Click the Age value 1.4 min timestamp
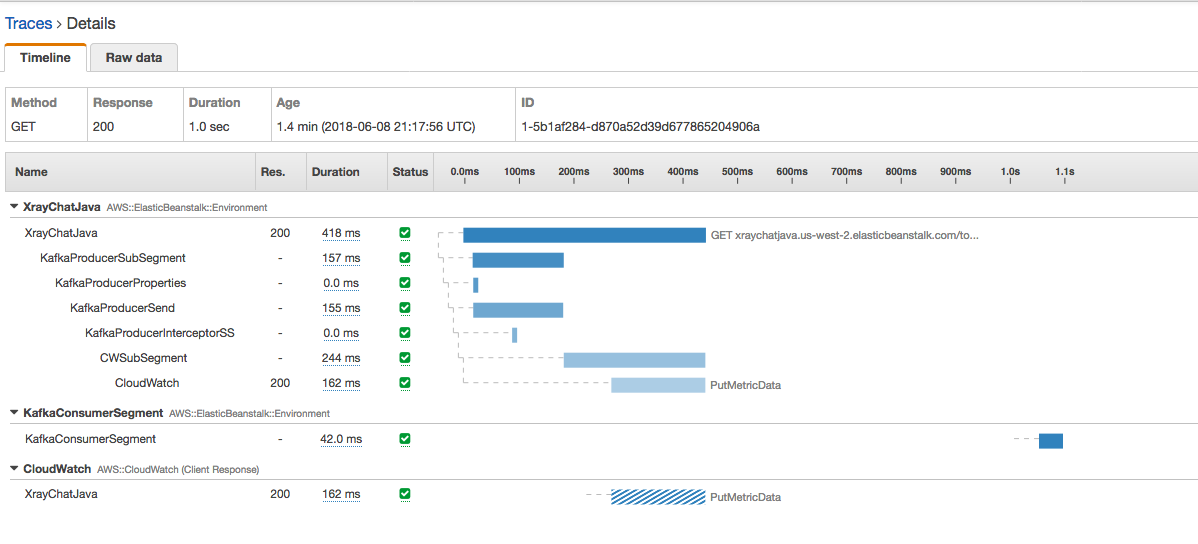The width and height of the screenshot is (1198, 544). [376, 127]
